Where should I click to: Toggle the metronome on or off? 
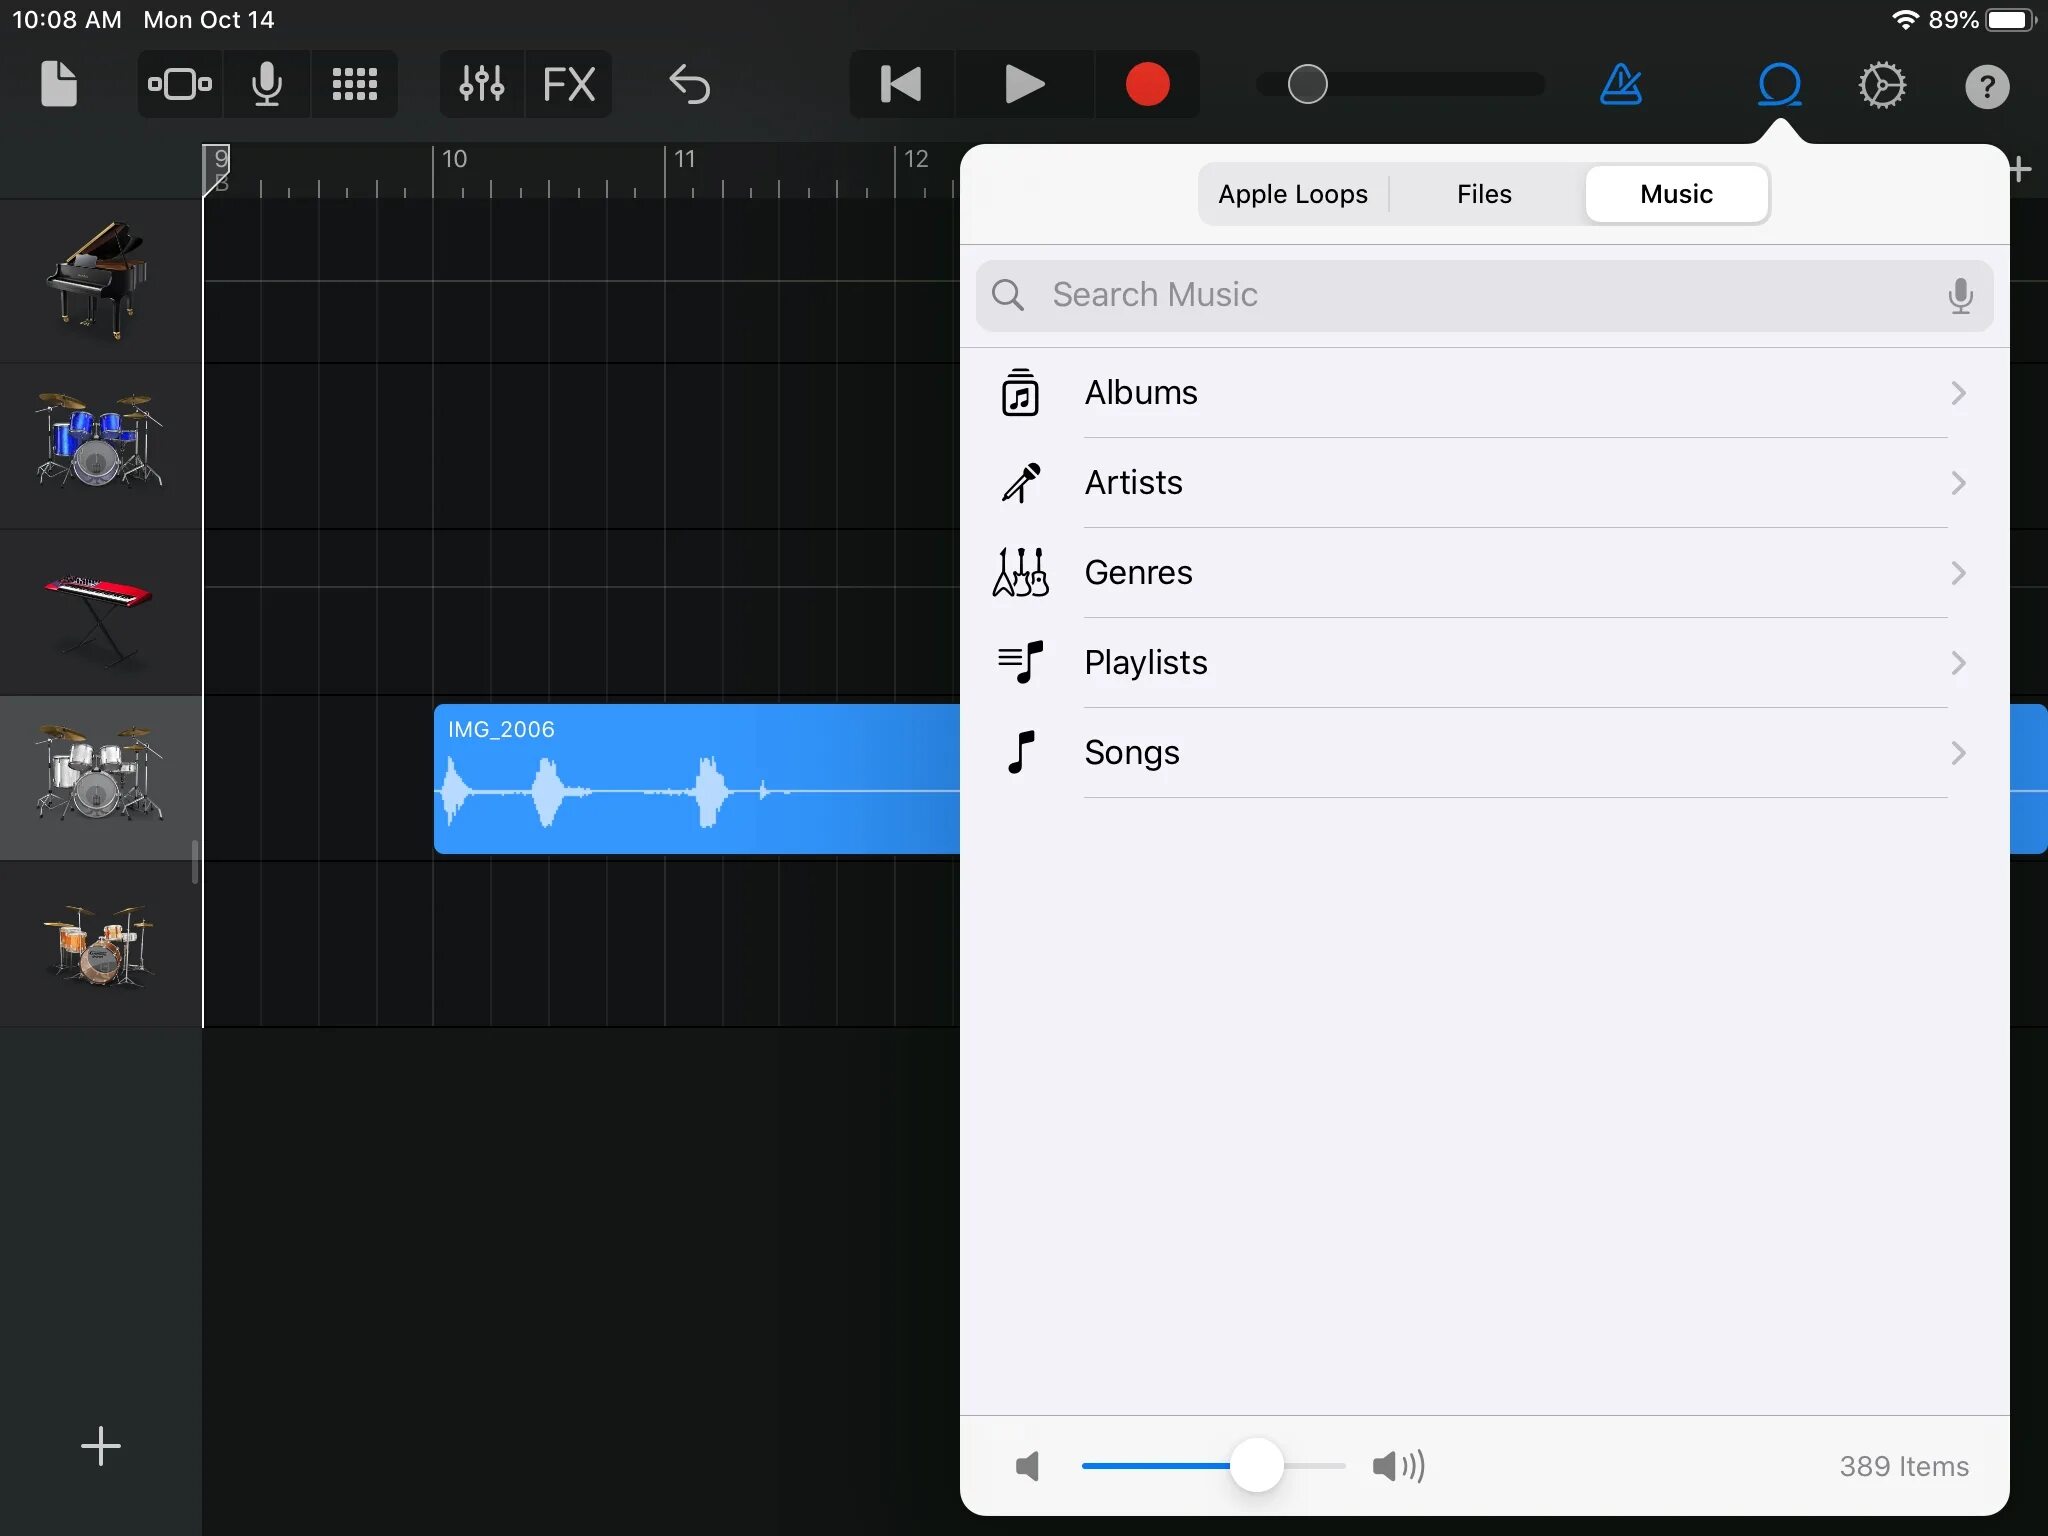pyautogui.click(x=1620, y=85)
